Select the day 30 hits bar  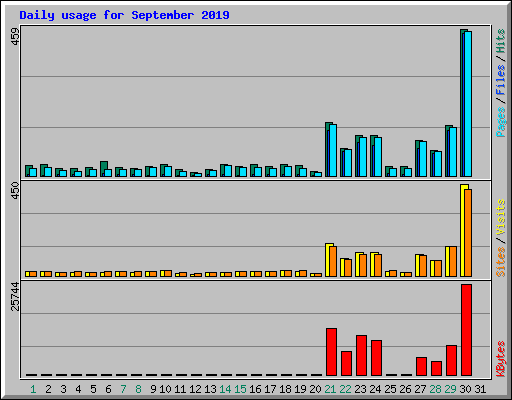tap(462, 103)
